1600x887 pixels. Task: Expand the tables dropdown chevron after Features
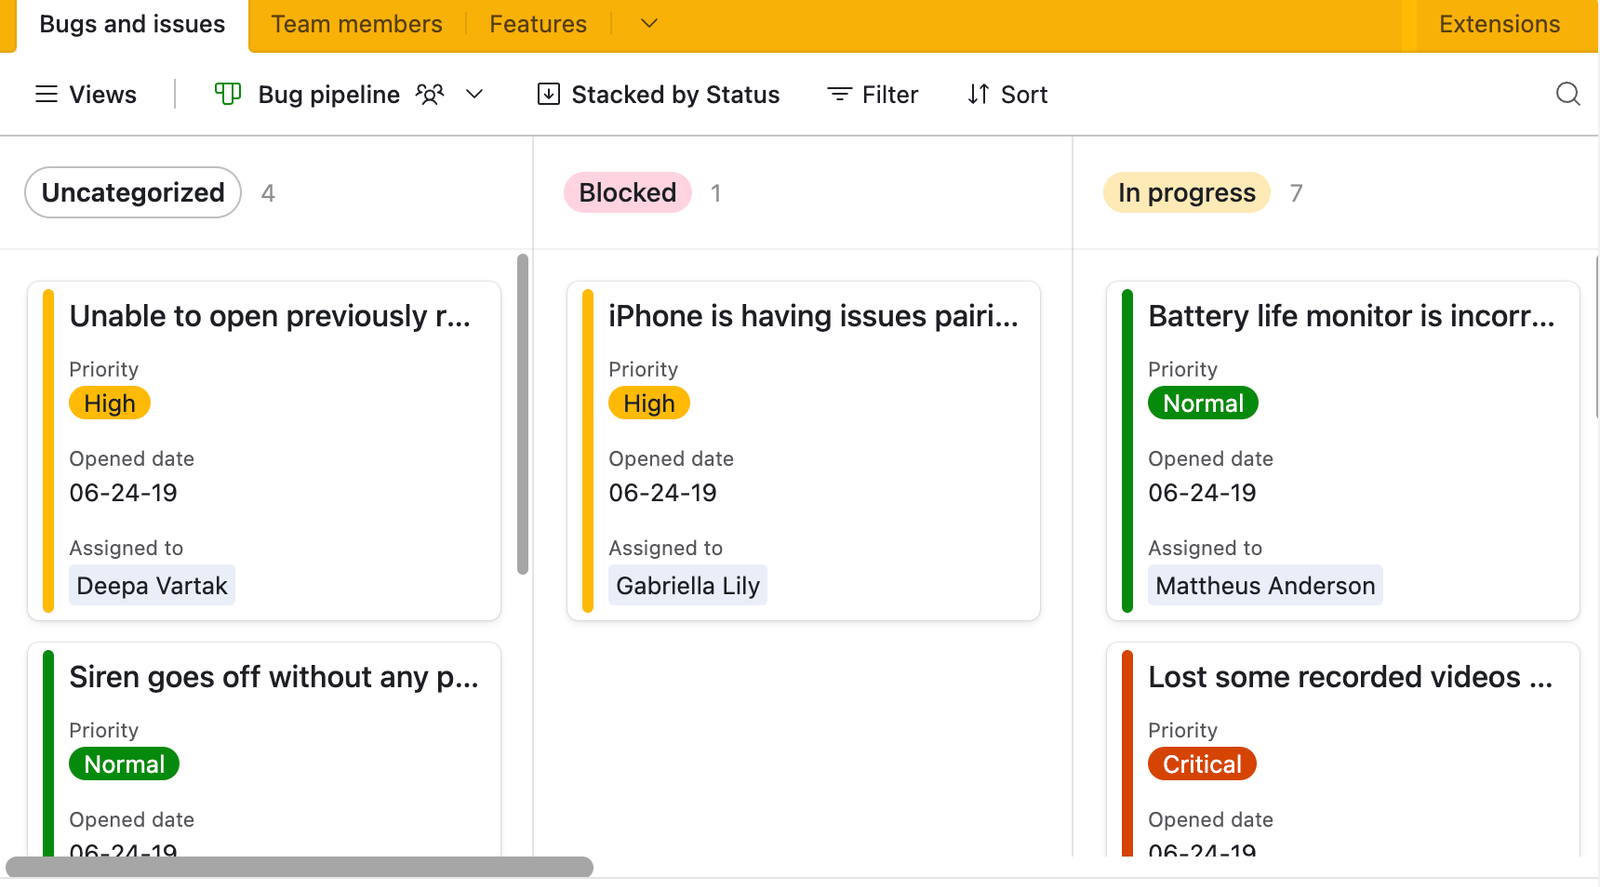click(649, 23)
